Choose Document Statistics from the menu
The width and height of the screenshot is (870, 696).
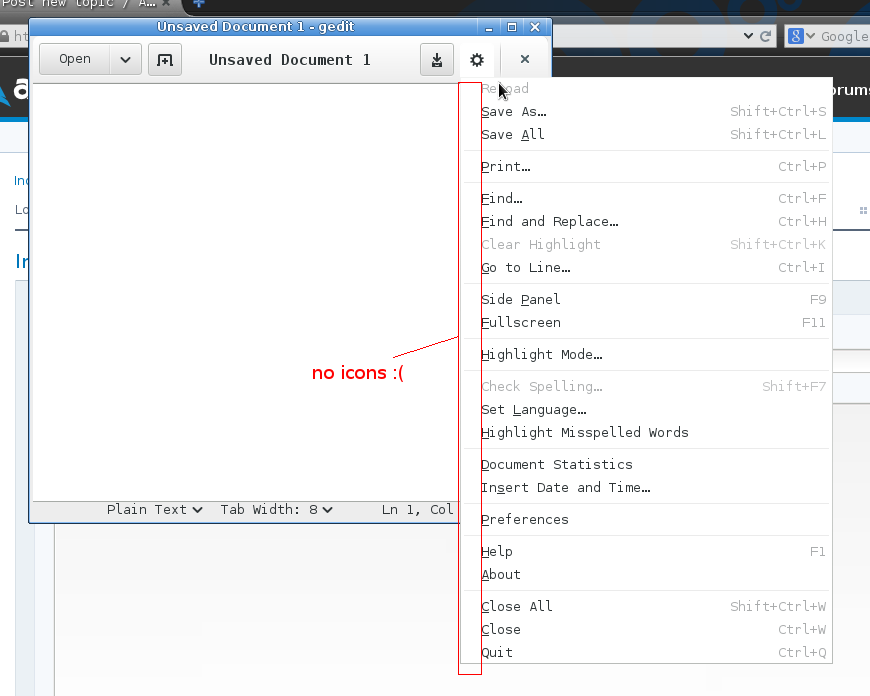click(557, 464)
